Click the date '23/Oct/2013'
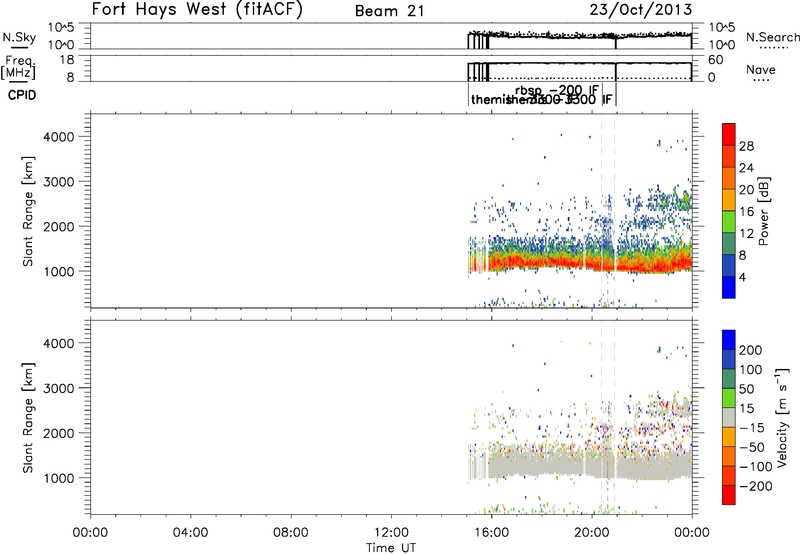The width and height of the screenshot is (800, 554). pos(641,10)
